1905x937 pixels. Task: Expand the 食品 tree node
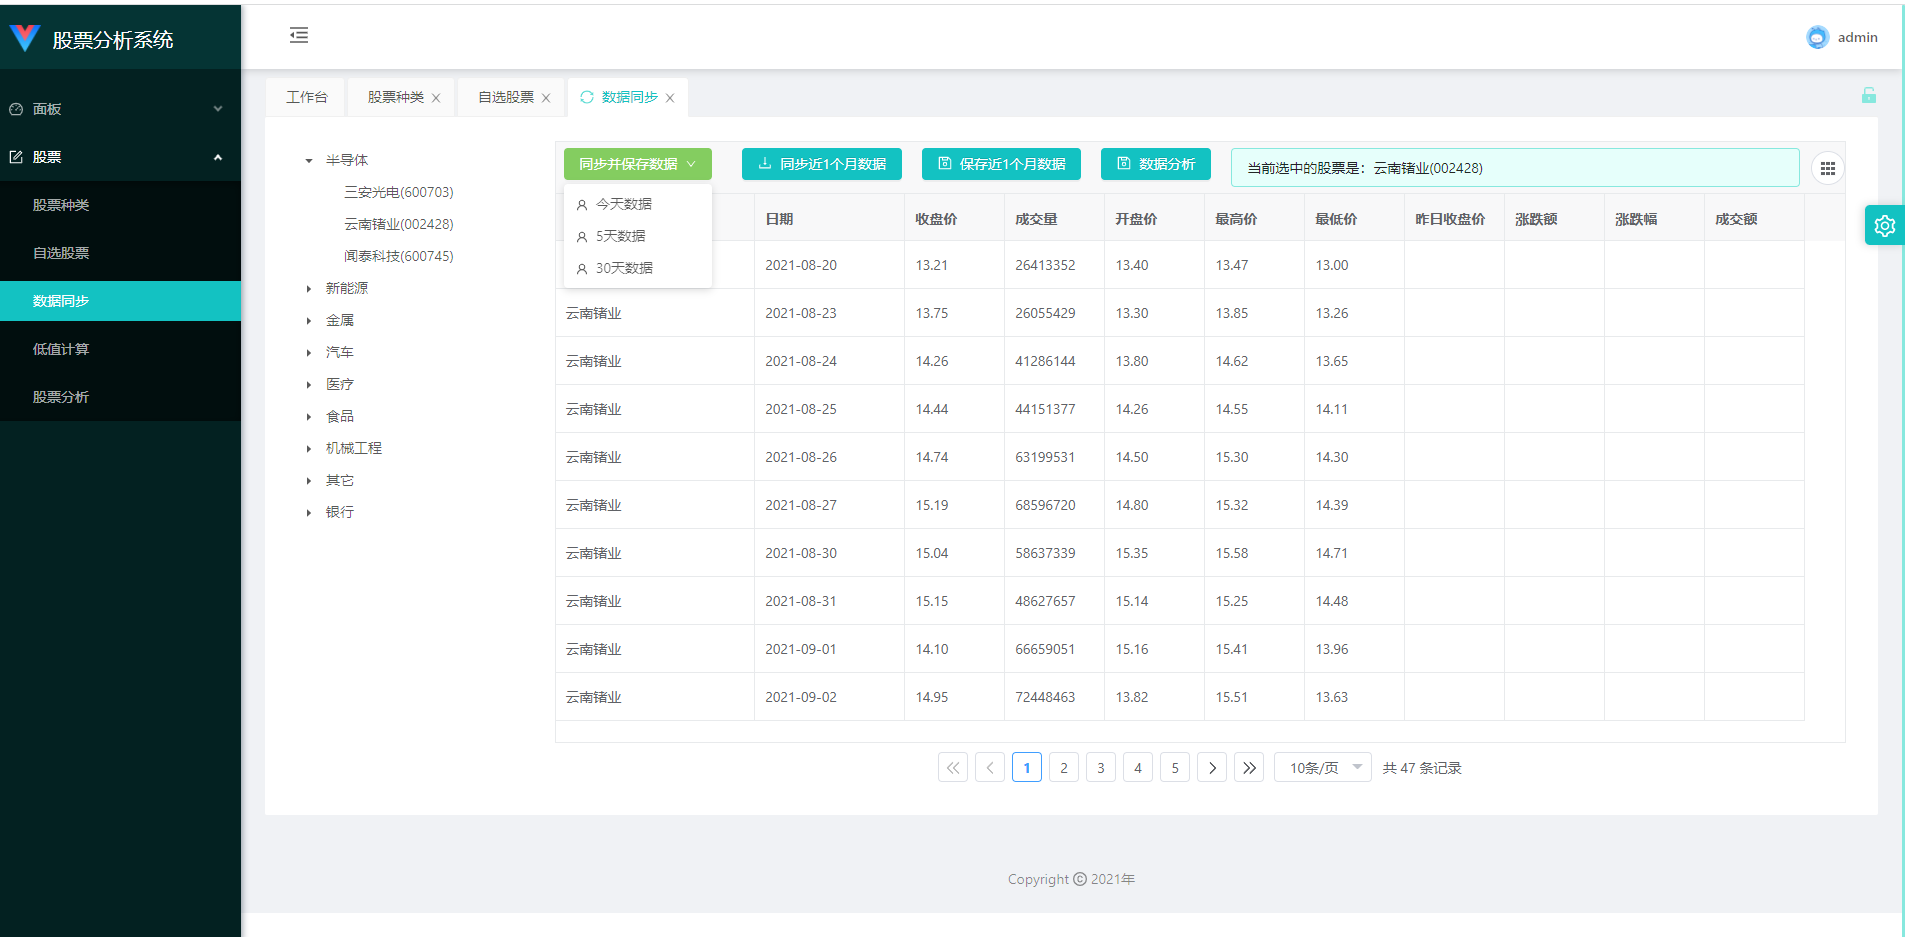pos(309,417)
